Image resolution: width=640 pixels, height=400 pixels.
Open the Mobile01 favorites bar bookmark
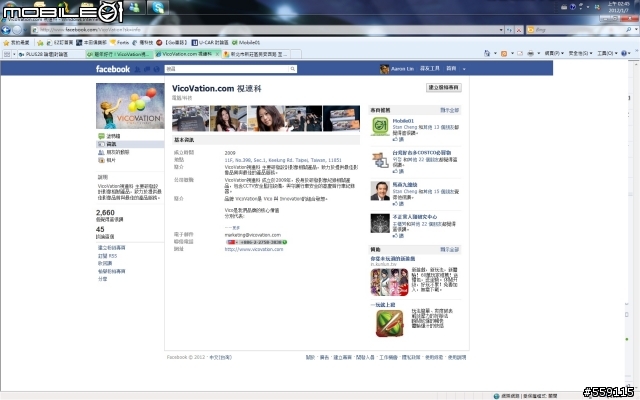246,42
